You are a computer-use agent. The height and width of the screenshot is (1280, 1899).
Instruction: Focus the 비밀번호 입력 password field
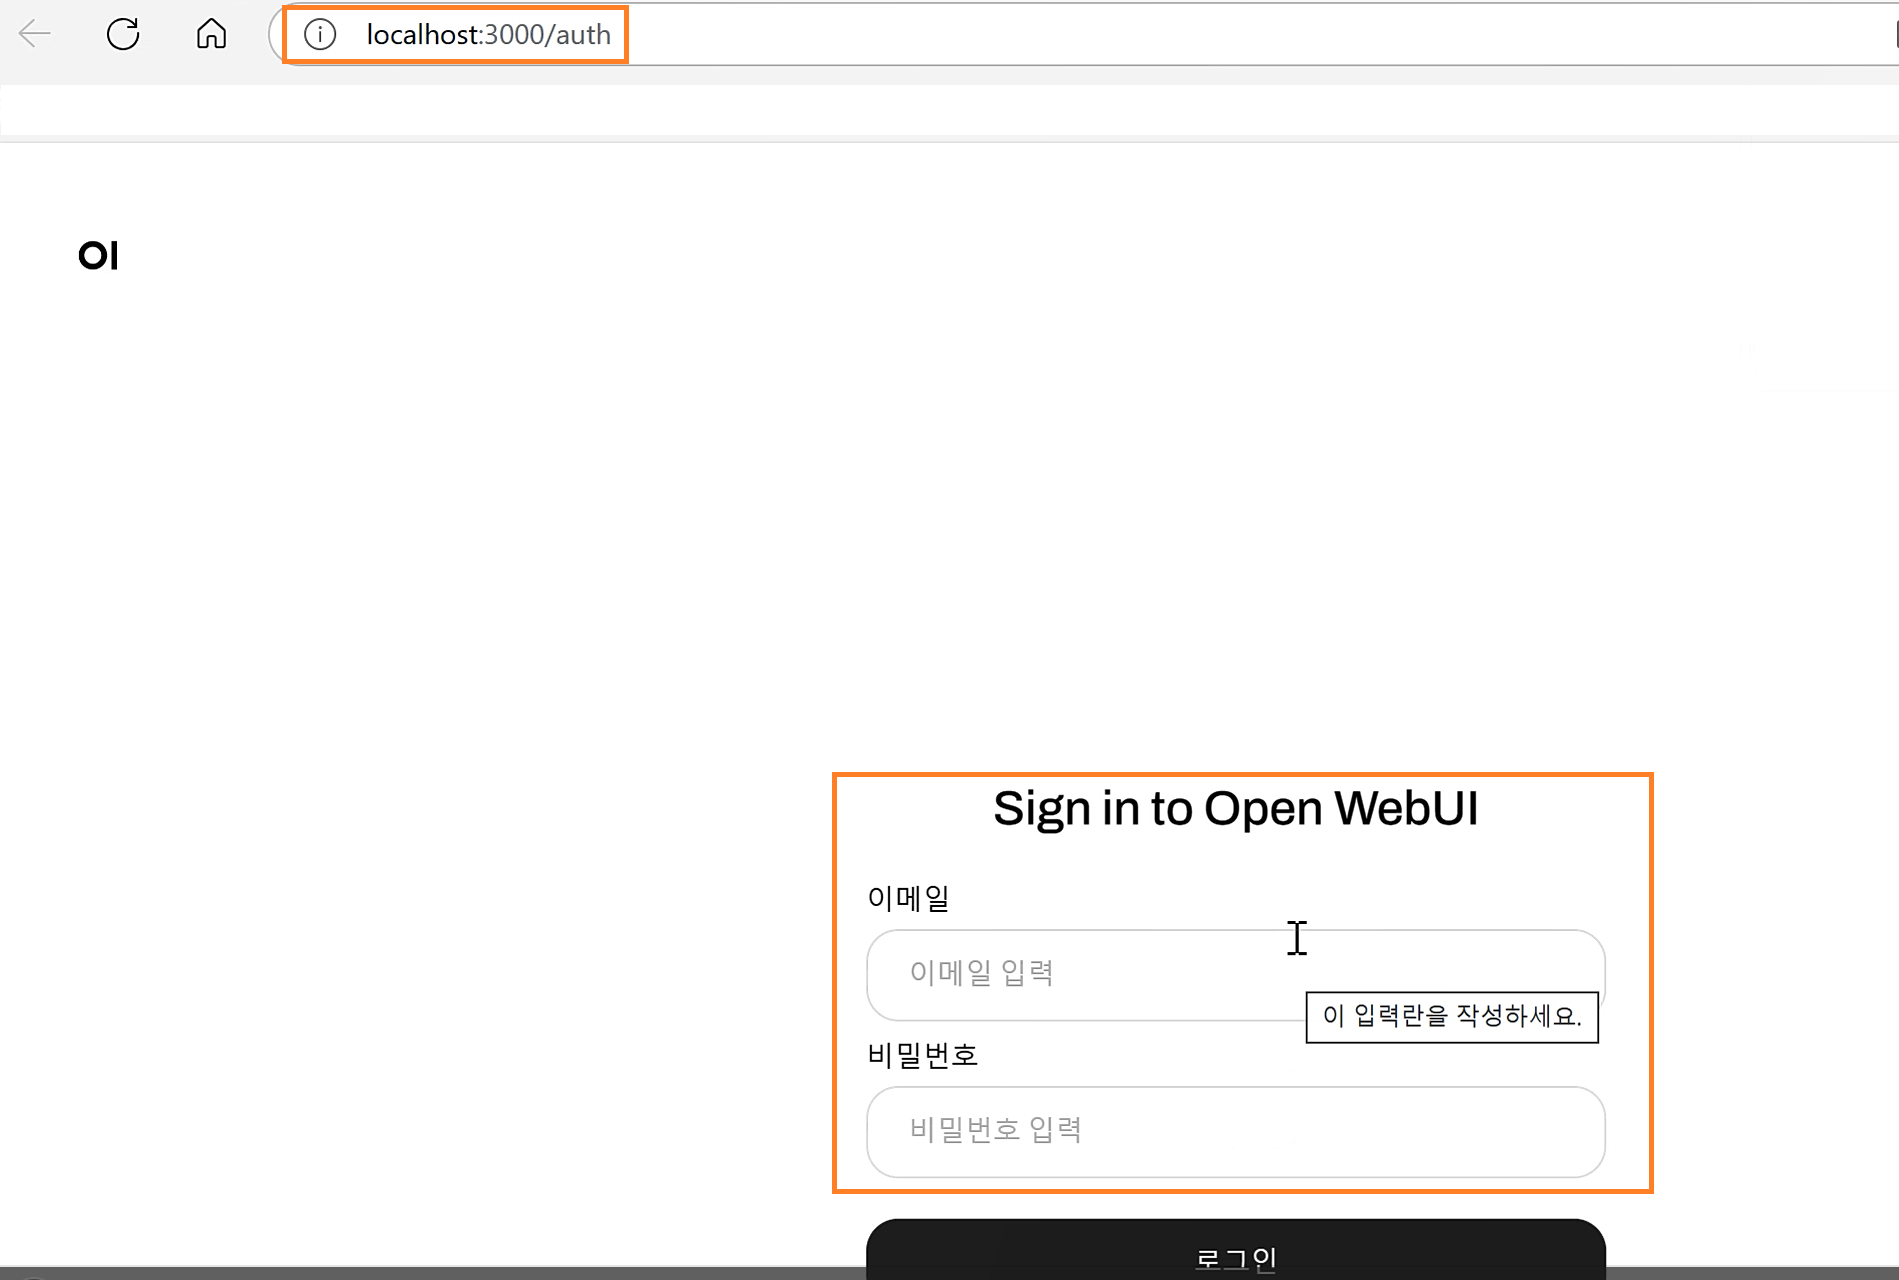(1236, 1132)
